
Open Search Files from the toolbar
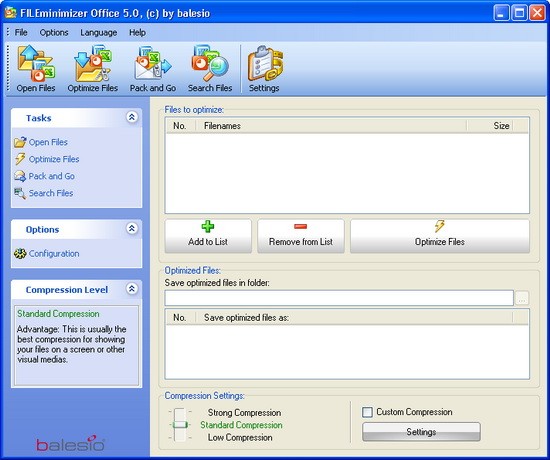(x=210, y=69)
